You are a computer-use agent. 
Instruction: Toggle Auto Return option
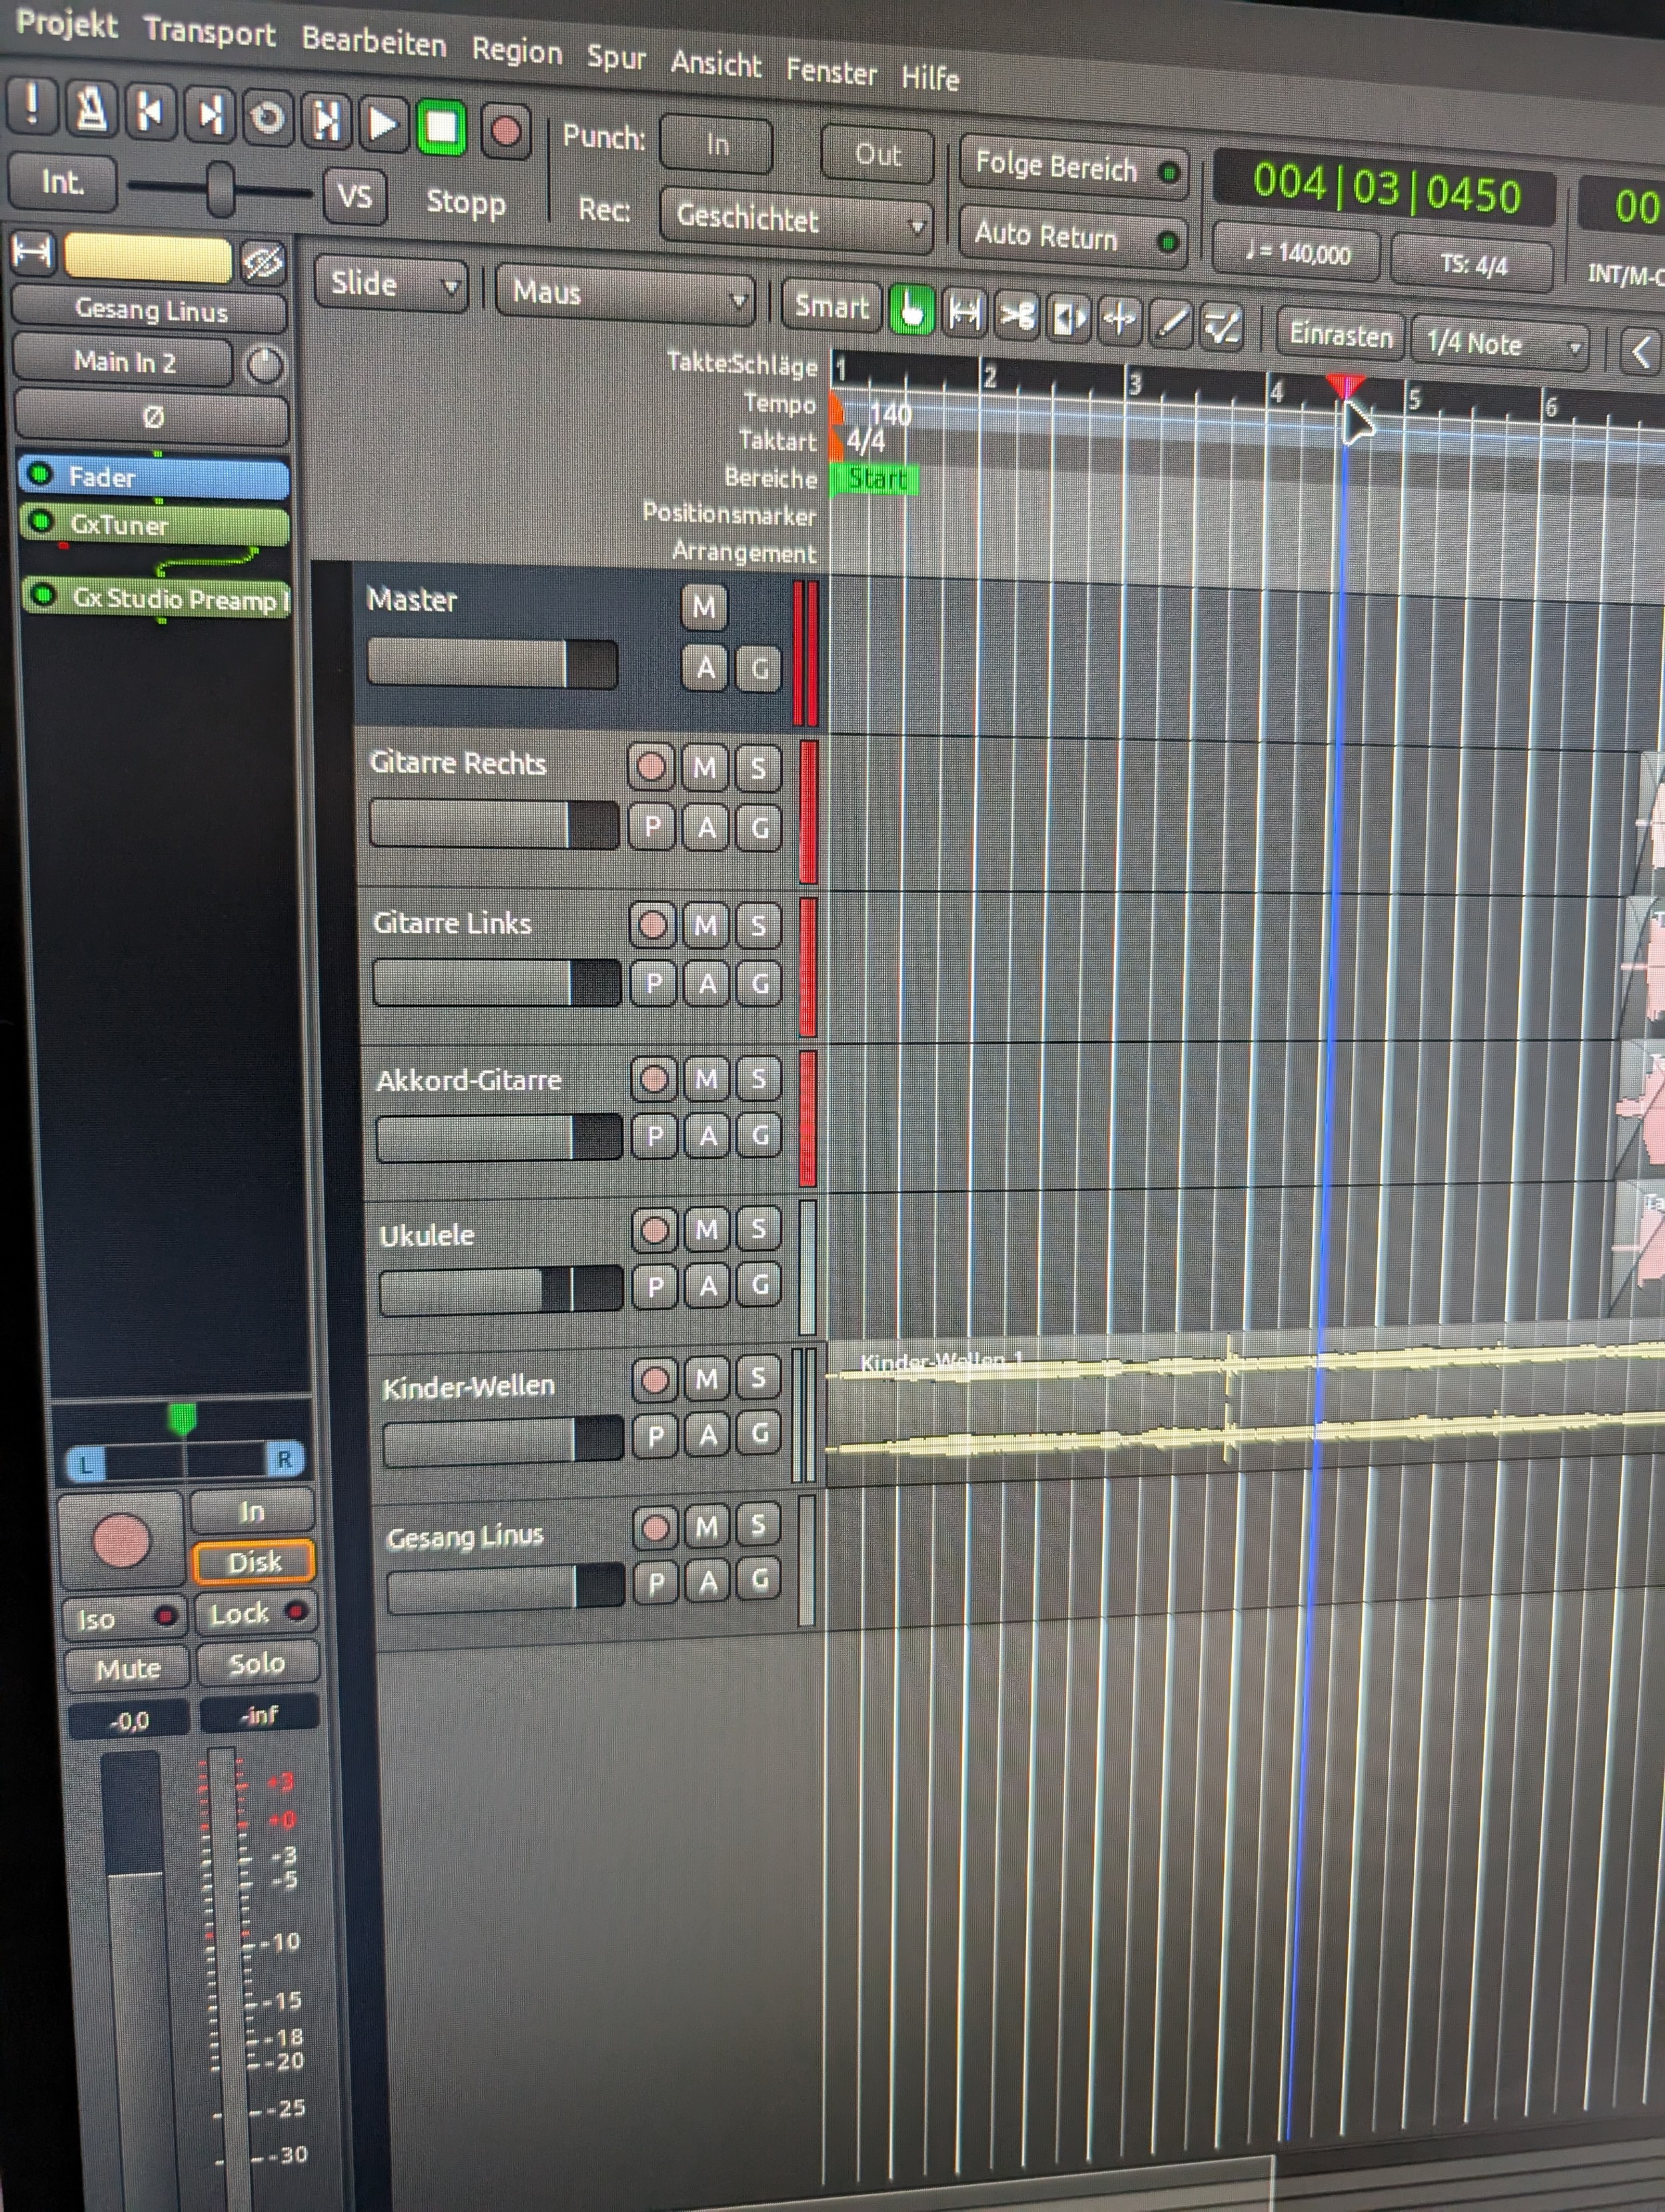tap(1073, 237)
